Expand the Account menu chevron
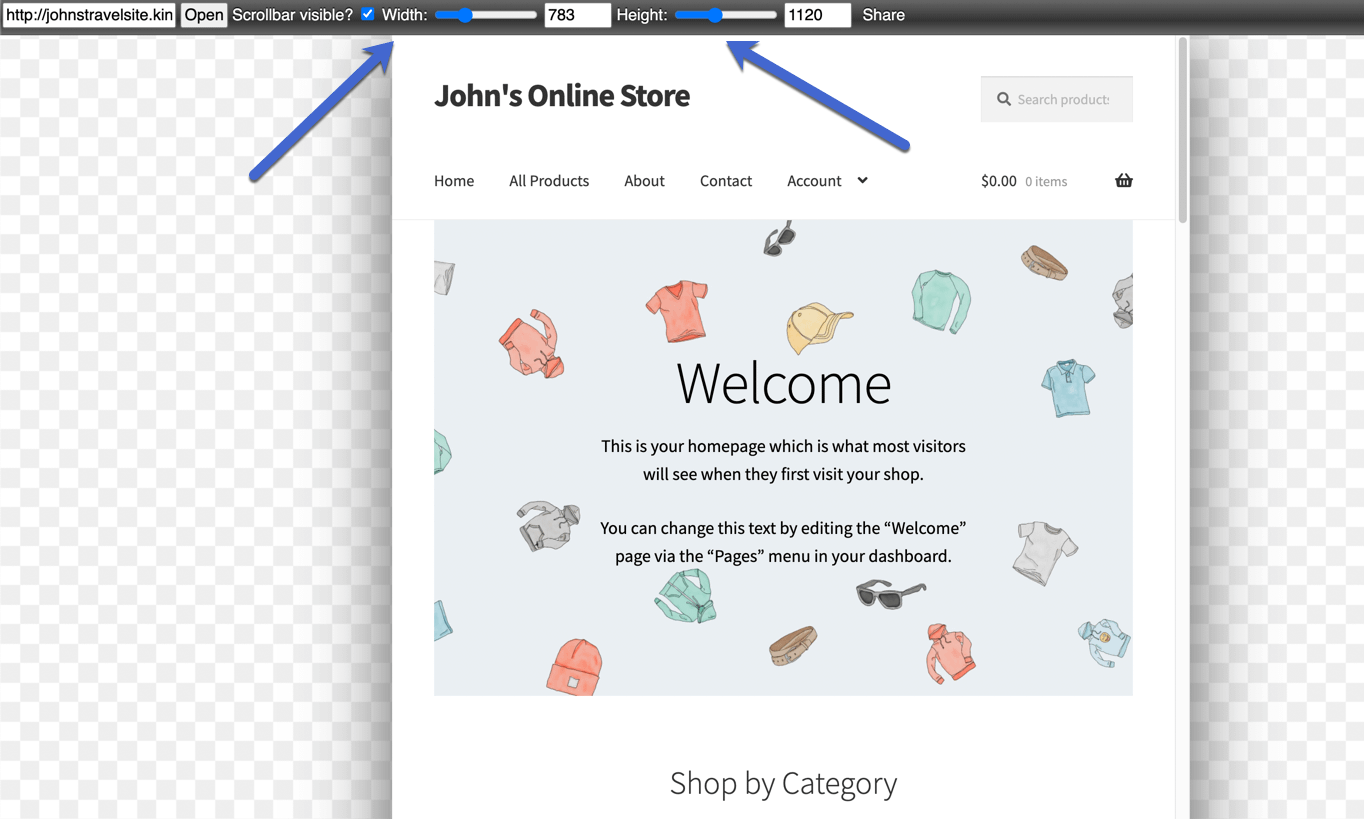Screen dimensions: 1364x819 click(x=862, y=181)
